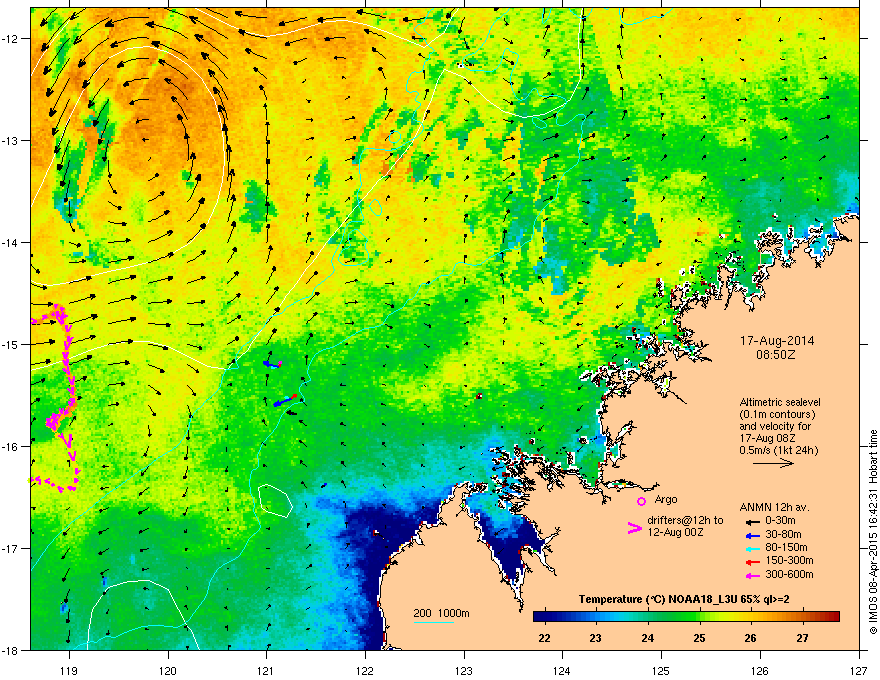Click the blue 30-80m legend arrow
The width and height of the screenshot is (880, 680).
752,535
